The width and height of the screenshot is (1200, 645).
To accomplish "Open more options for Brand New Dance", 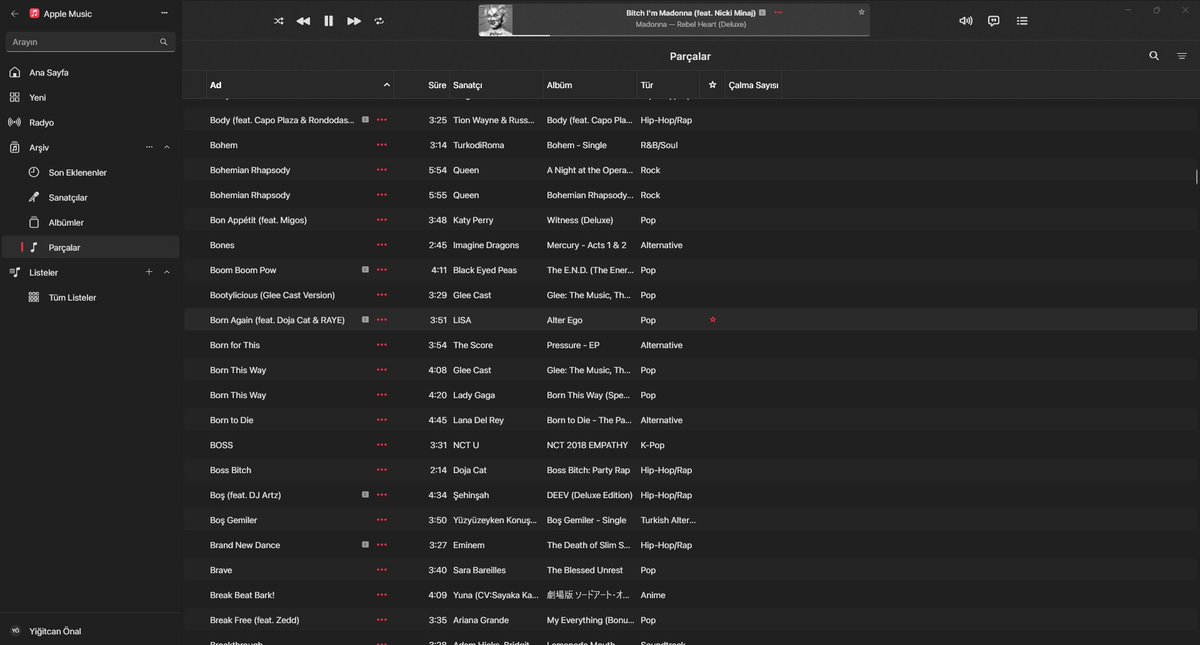I will click(381, 545).
